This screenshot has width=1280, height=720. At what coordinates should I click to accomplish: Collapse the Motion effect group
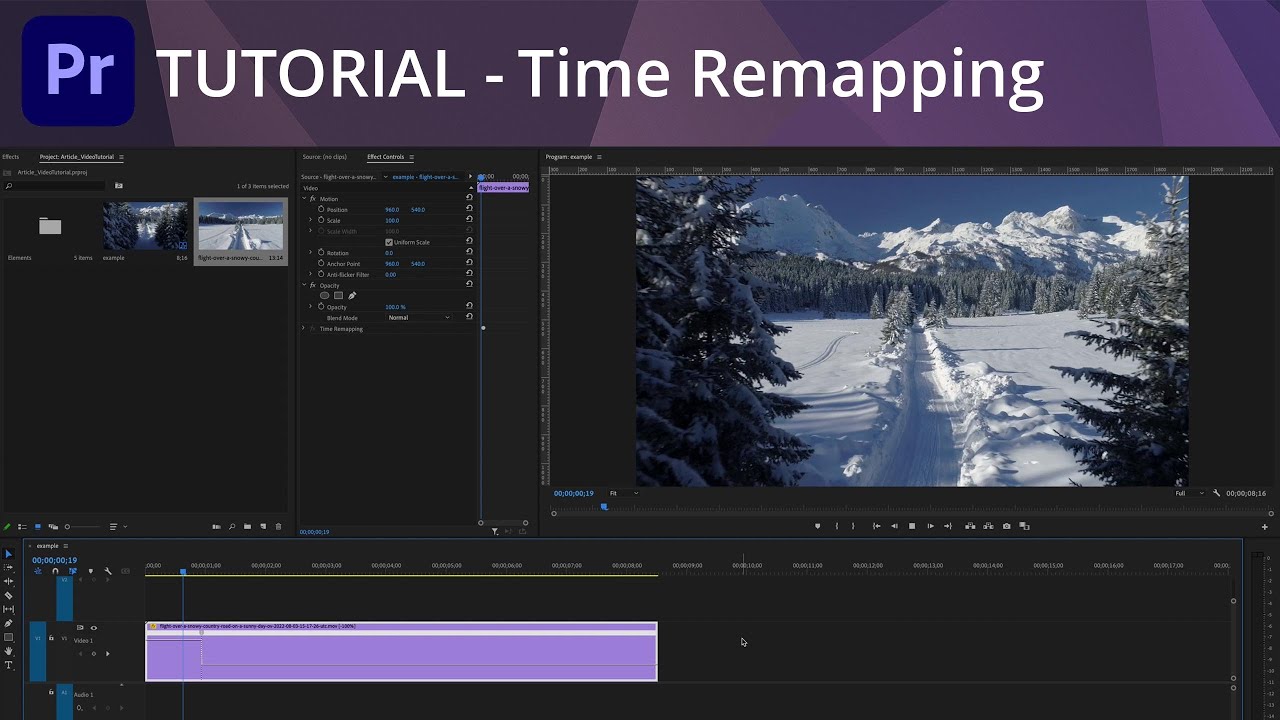click(x=304, y=199)
